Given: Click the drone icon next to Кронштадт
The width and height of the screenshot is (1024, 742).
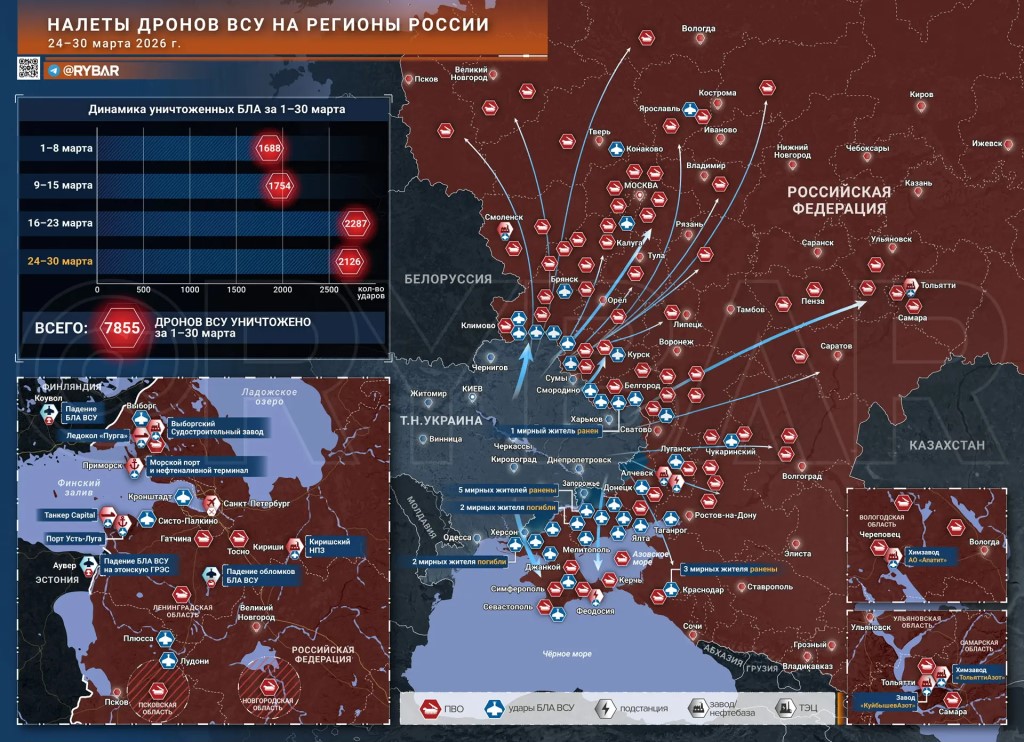Looking at the screenshot, I should click(x=182, y=498).
